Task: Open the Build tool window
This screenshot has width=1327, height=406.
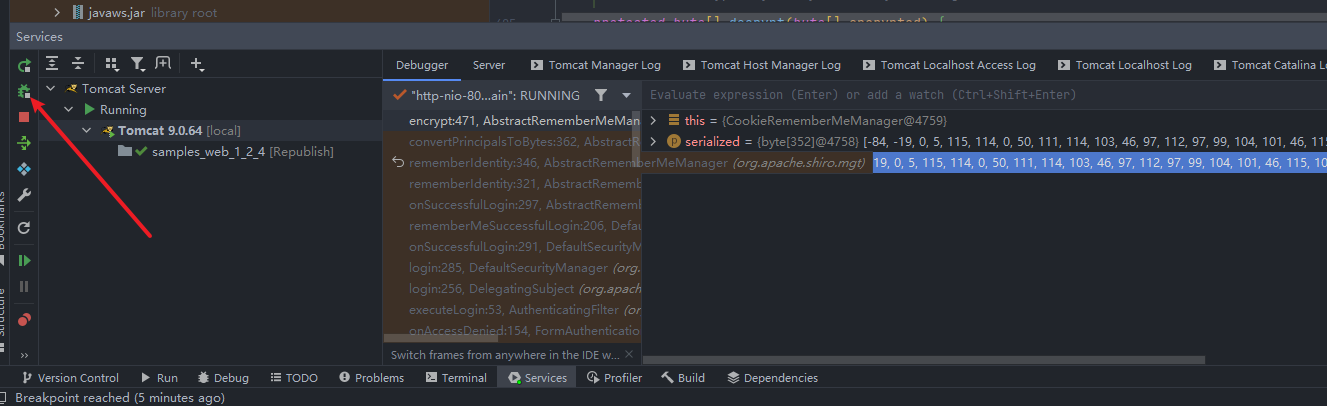Action: tap(682, 378)
